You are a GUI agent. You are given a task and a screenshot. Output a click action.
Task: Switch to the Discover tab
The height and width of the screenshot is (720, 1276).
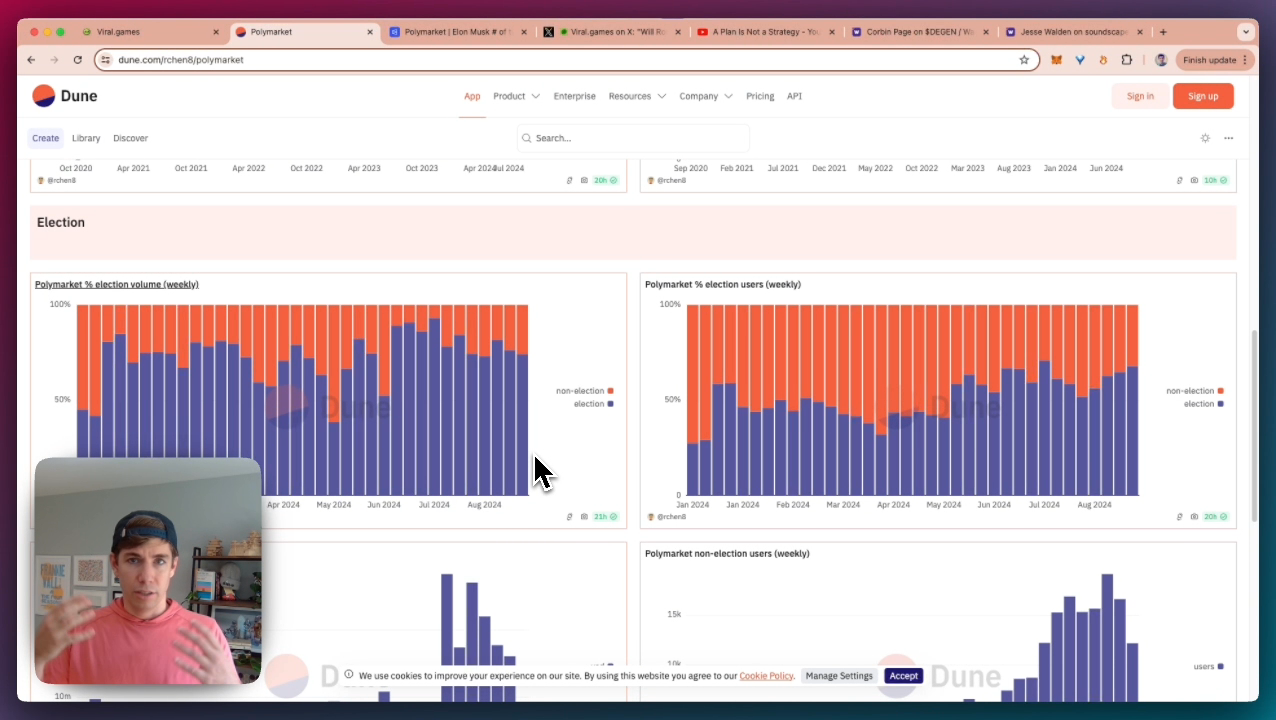click(130, 138)
